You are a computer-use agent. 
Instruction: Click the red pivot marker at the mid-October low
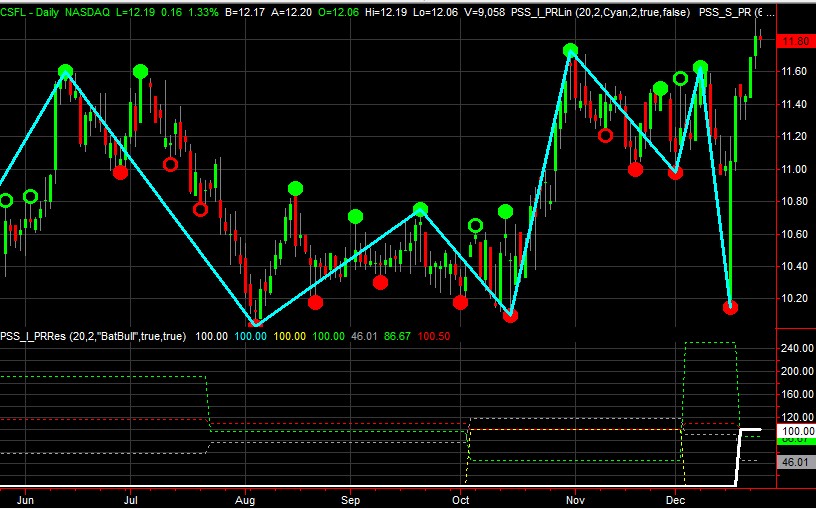(x=511, y=315)
